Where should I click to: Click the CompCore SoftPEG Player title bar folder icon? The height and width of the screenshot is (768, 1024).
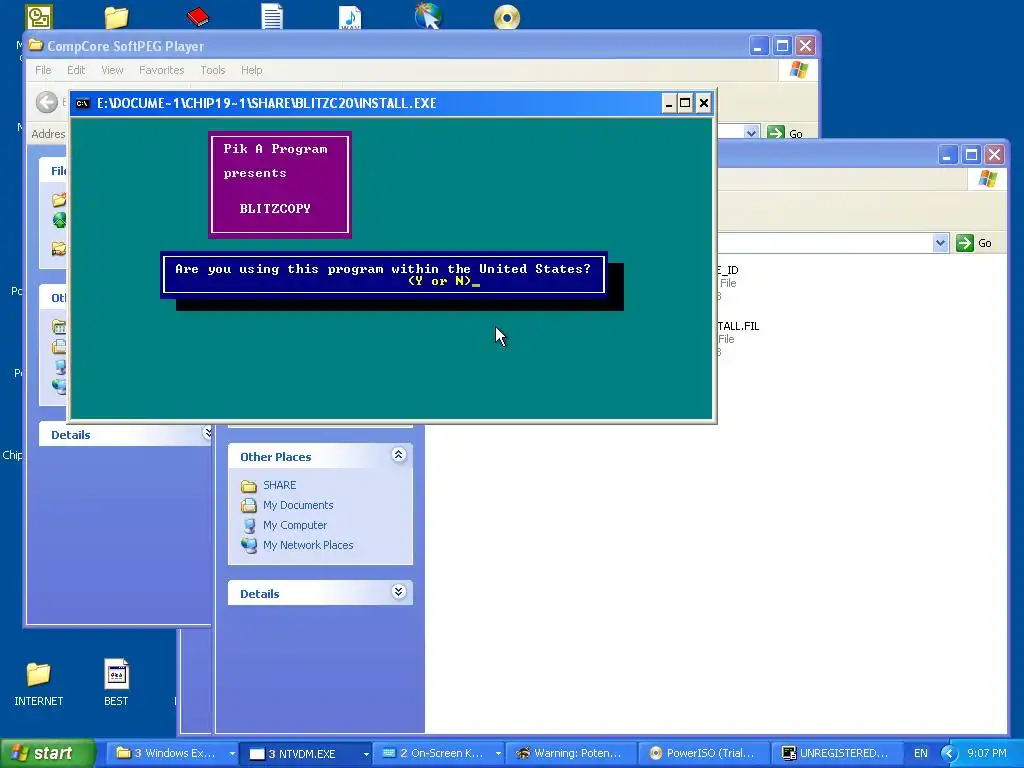point(36,46)
